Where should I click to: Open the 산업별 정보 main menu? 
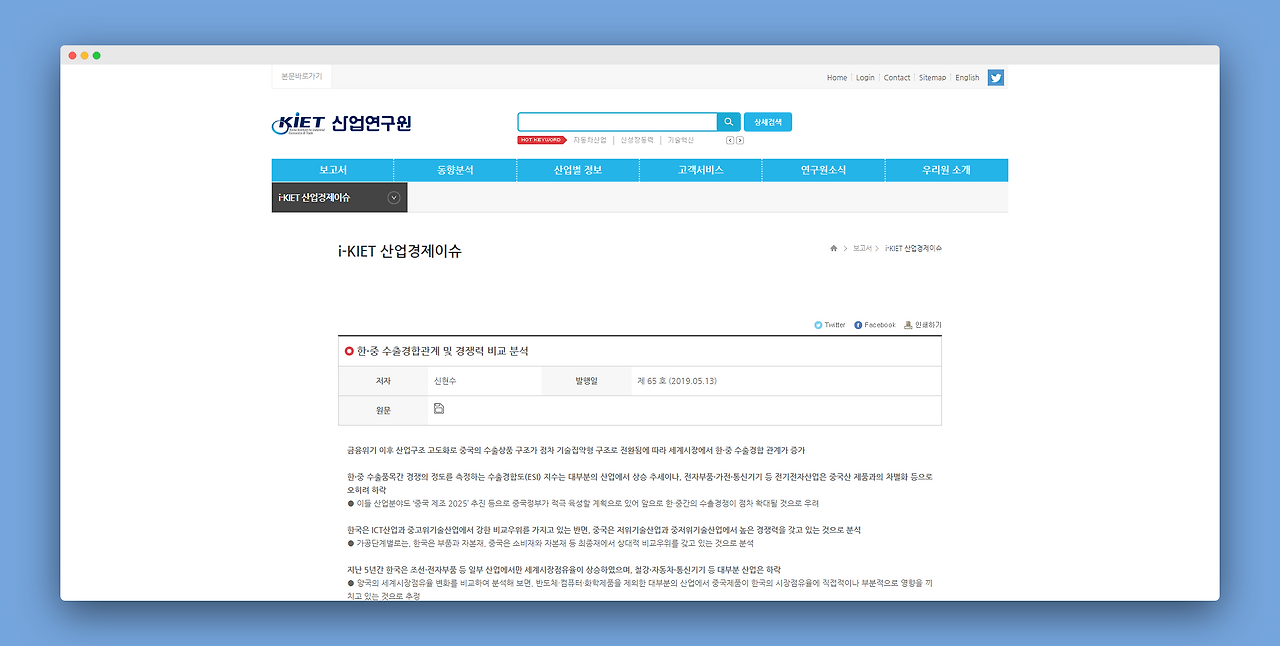tap(578, 170)
